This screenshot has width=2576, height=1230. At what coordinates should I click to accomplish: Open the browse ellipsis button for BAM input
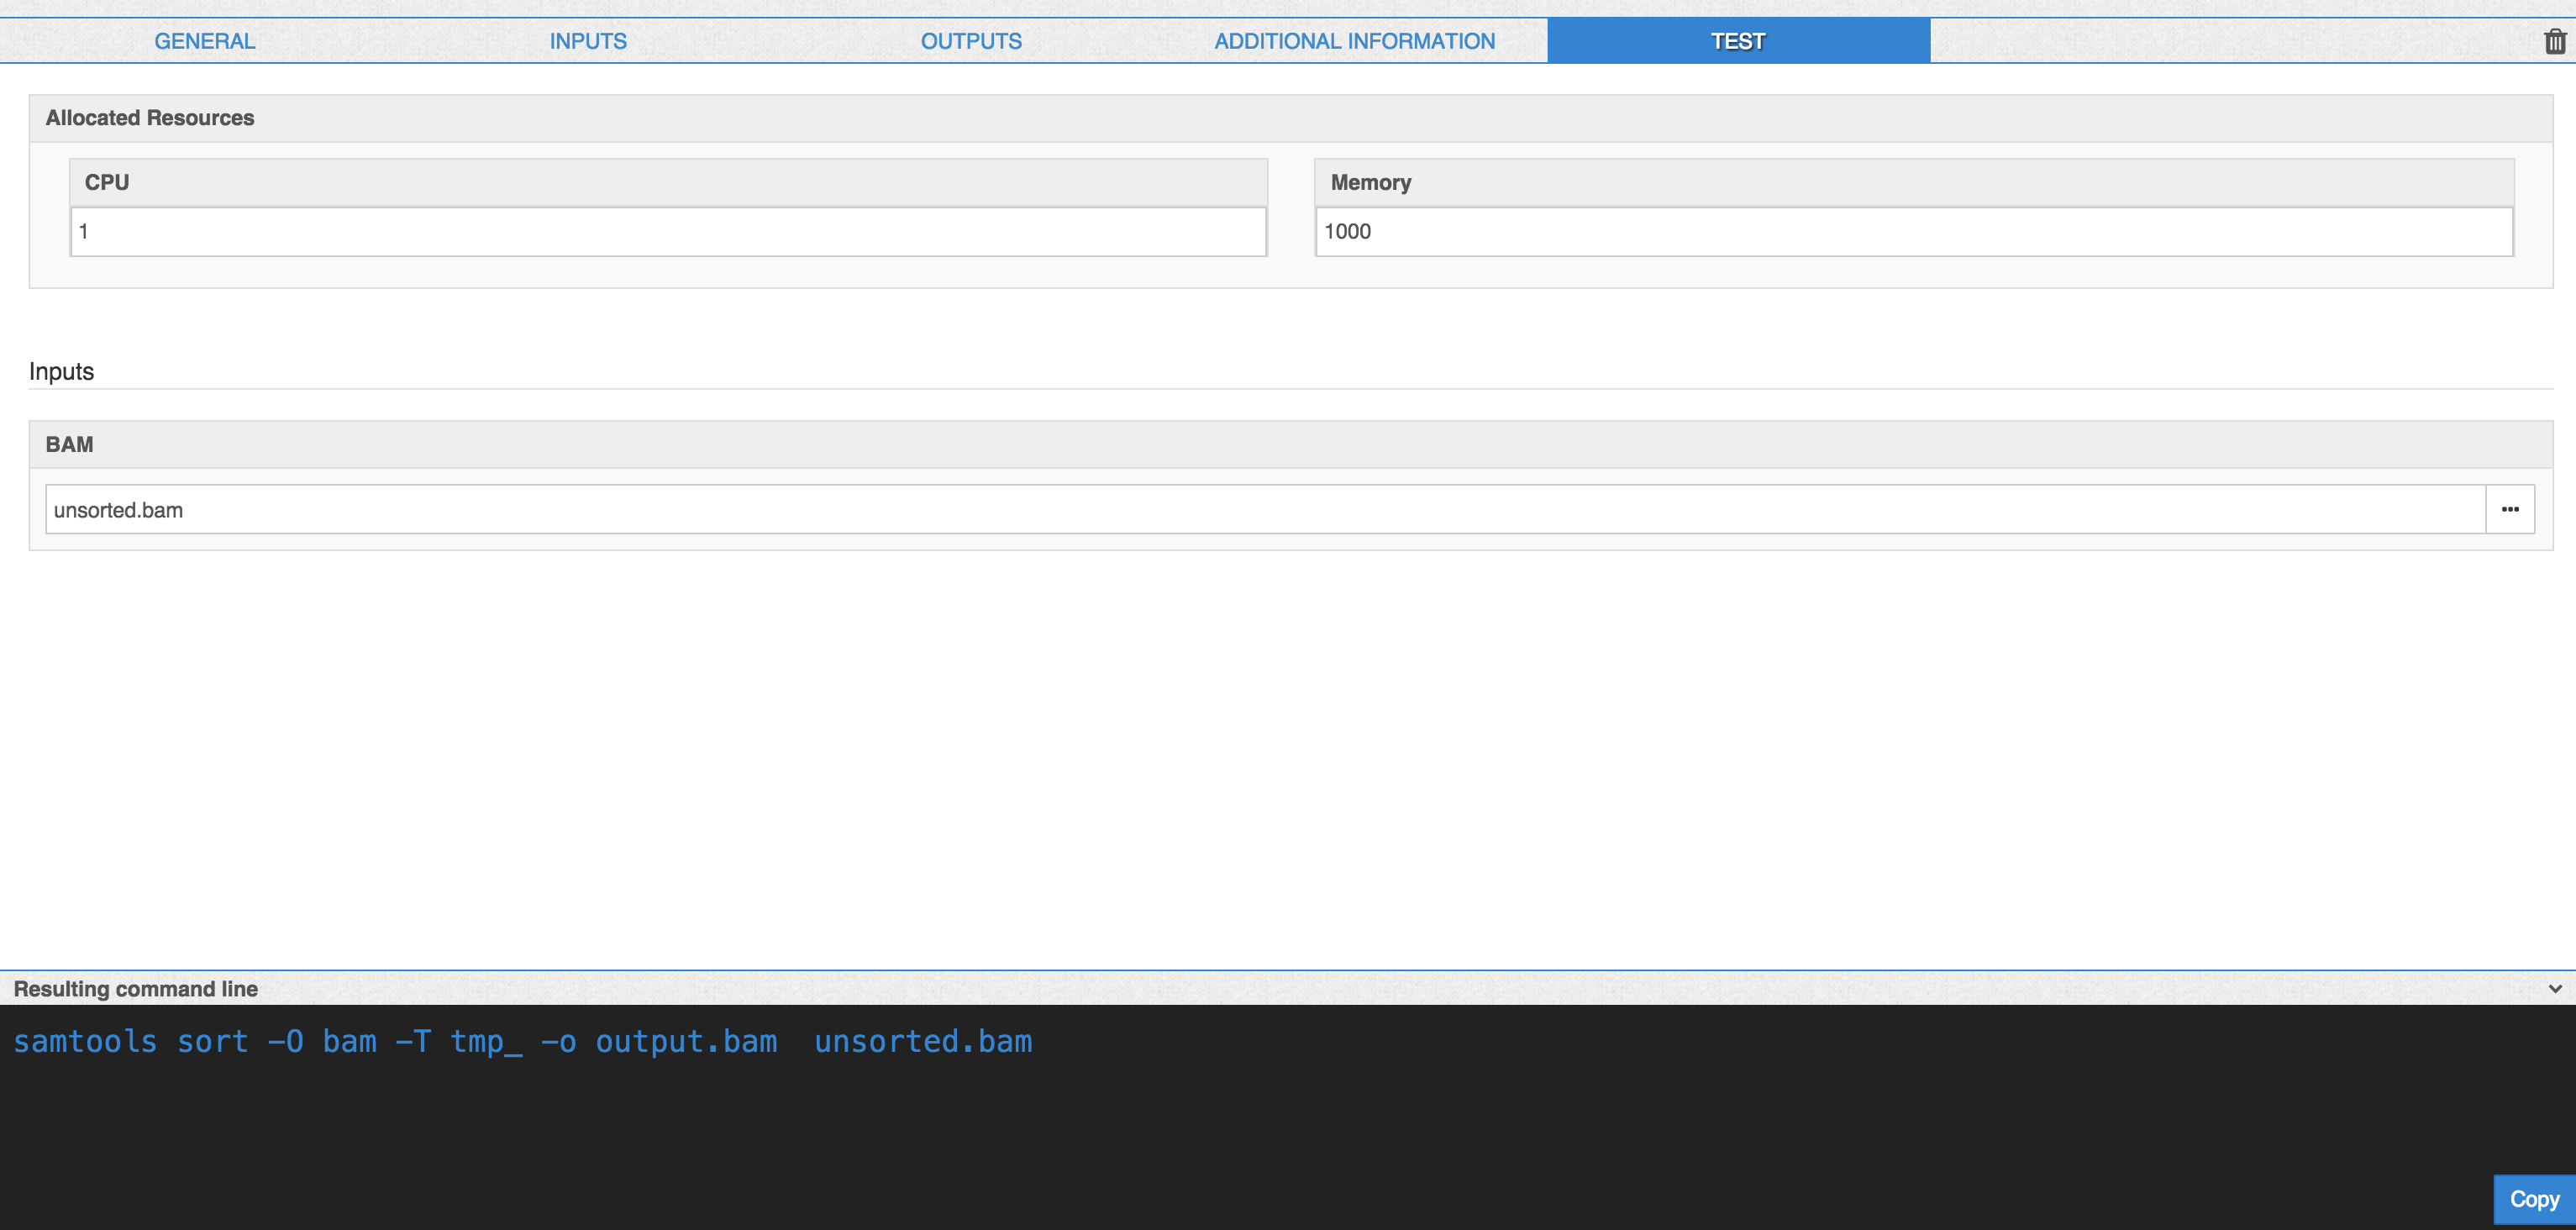(2510, 509)
